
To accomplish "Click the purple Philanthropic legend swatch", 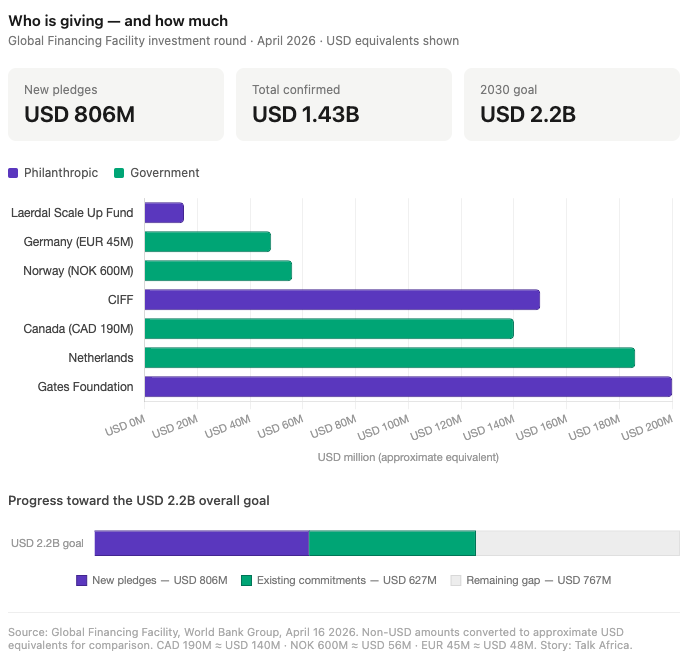I will pyautogui.click(x=13, y=173).
